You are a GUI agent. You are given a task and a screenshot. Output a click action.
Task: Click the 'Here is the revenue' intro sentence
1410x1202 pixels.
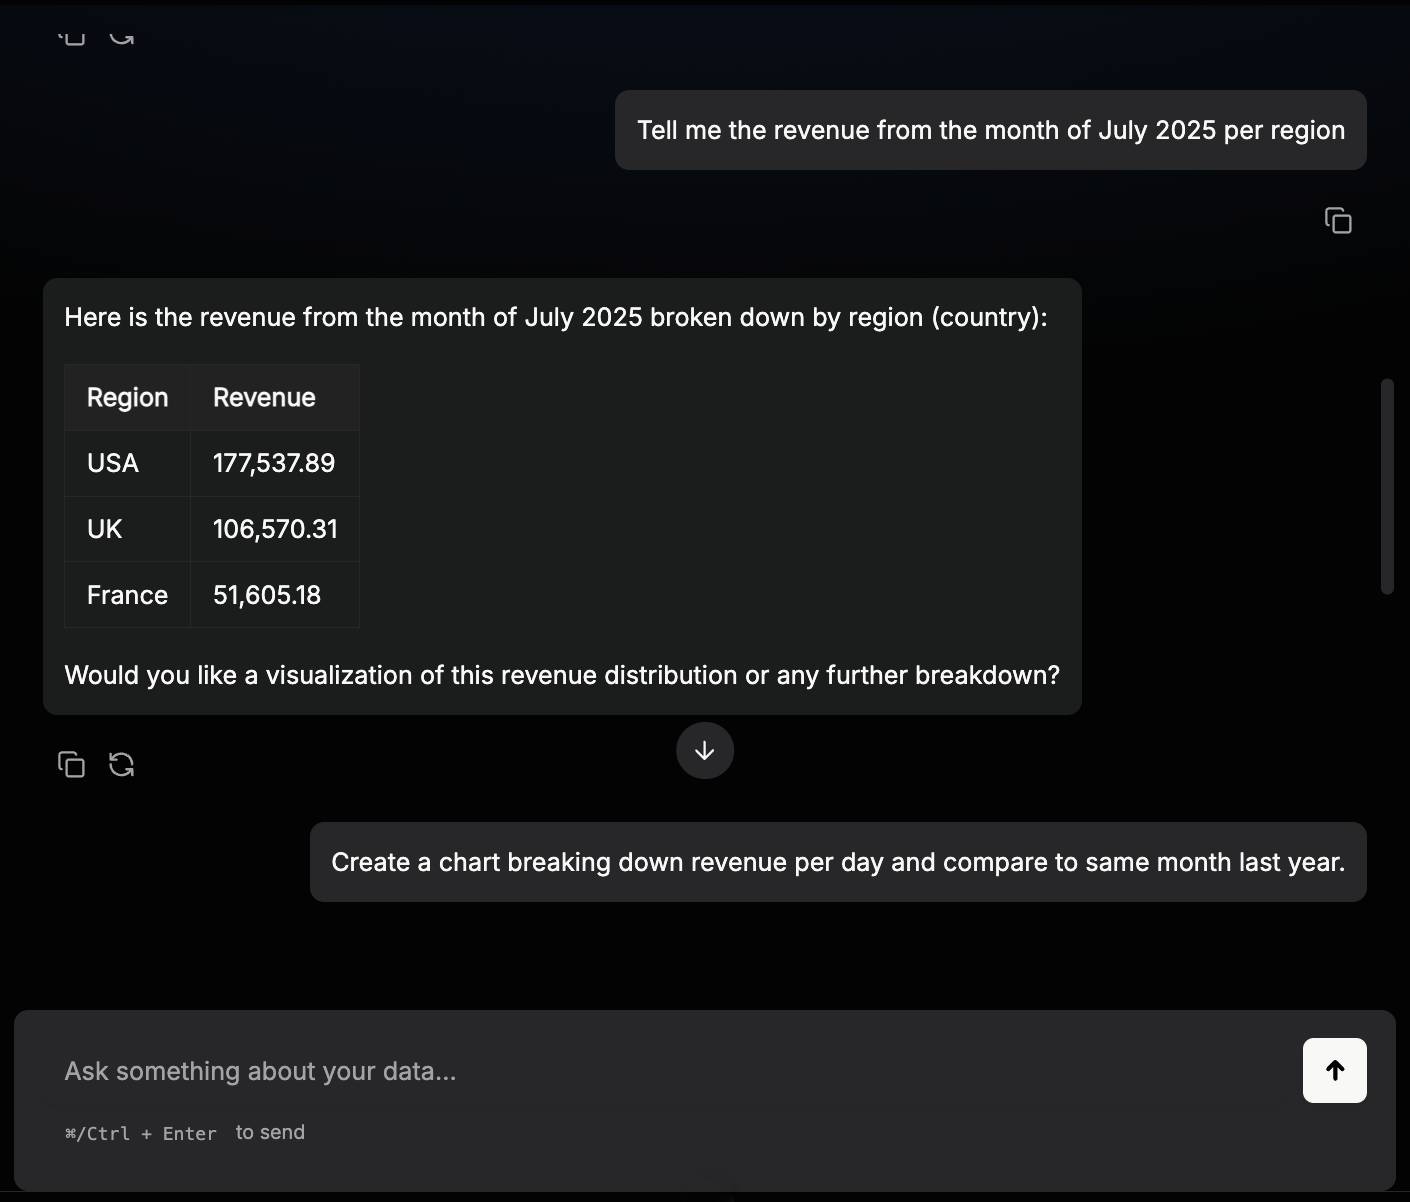coord(555,317)
